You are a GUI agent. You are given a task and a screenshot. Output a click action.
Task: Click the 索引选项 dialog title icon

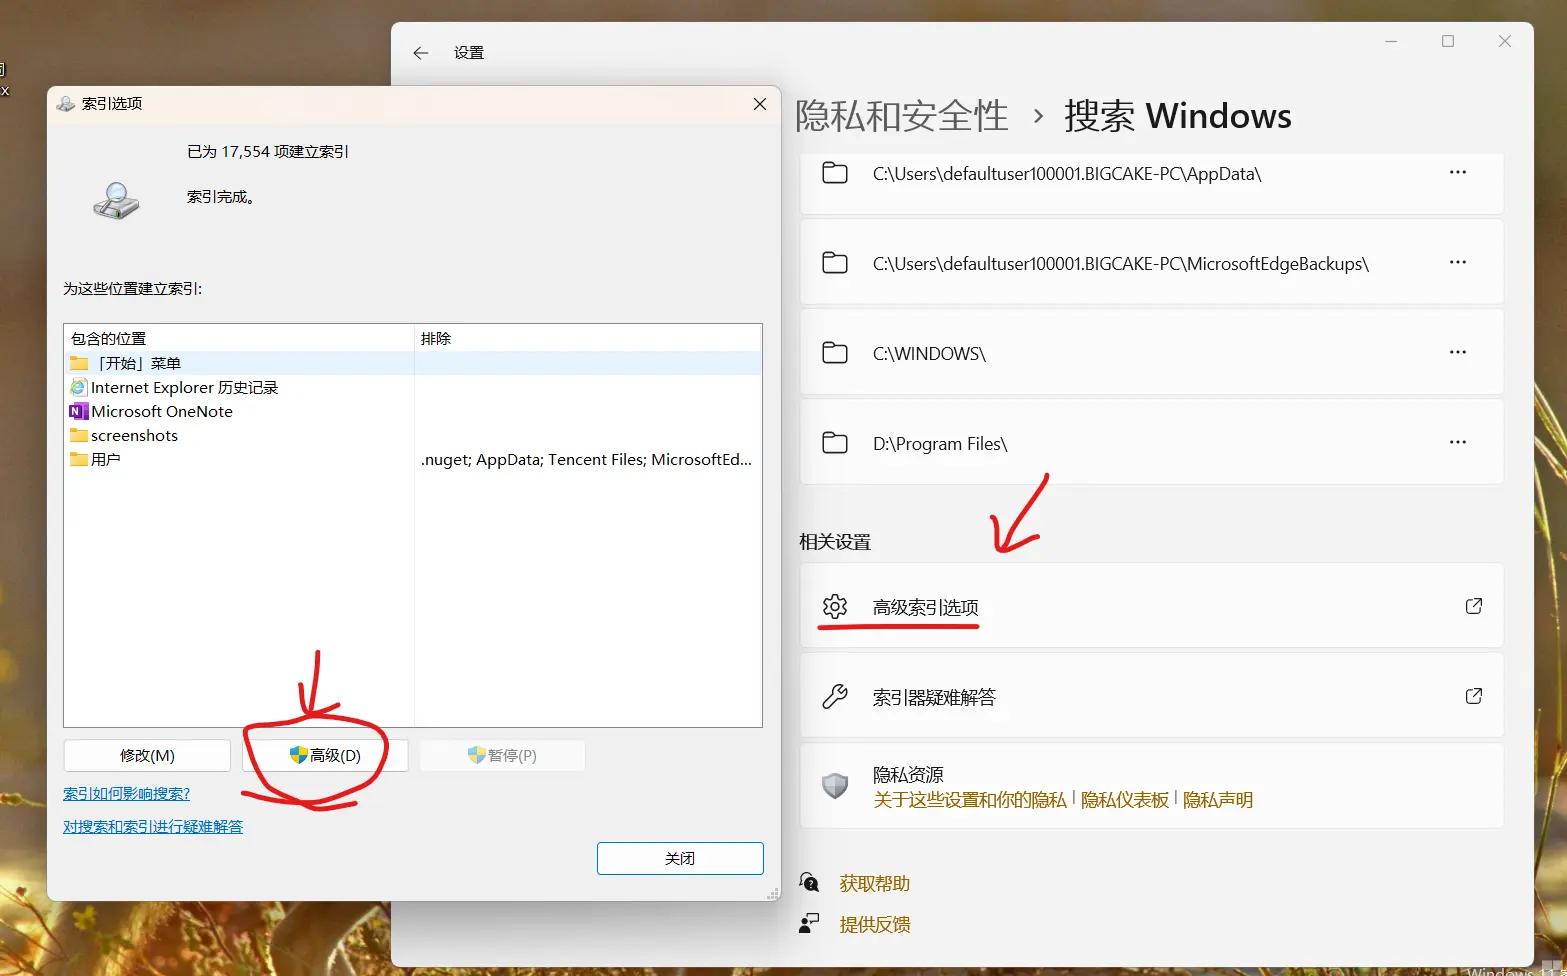point(66,104)
